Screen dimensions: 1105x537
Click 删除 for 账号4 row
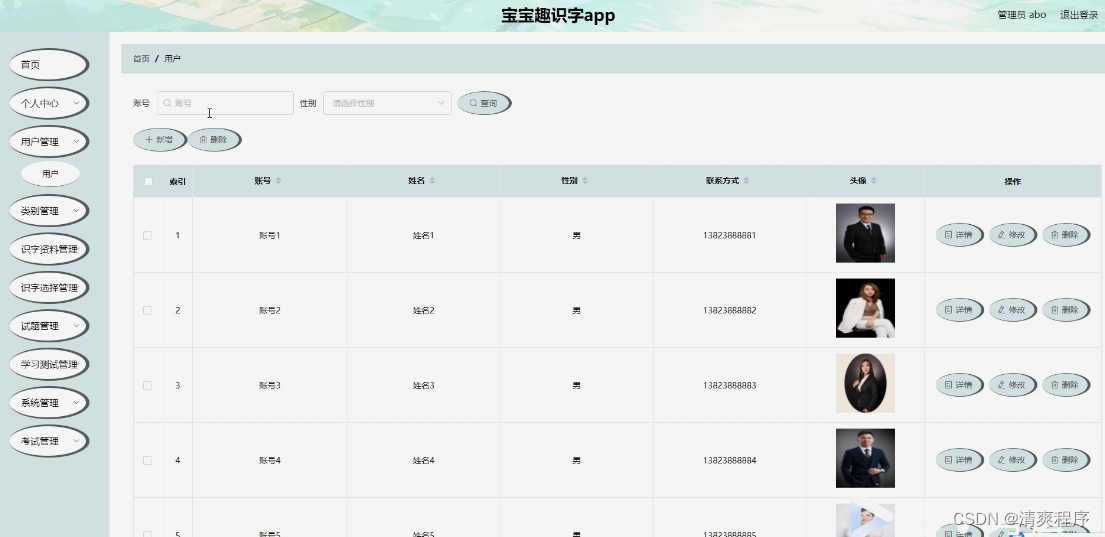(x=1066, y=459)
